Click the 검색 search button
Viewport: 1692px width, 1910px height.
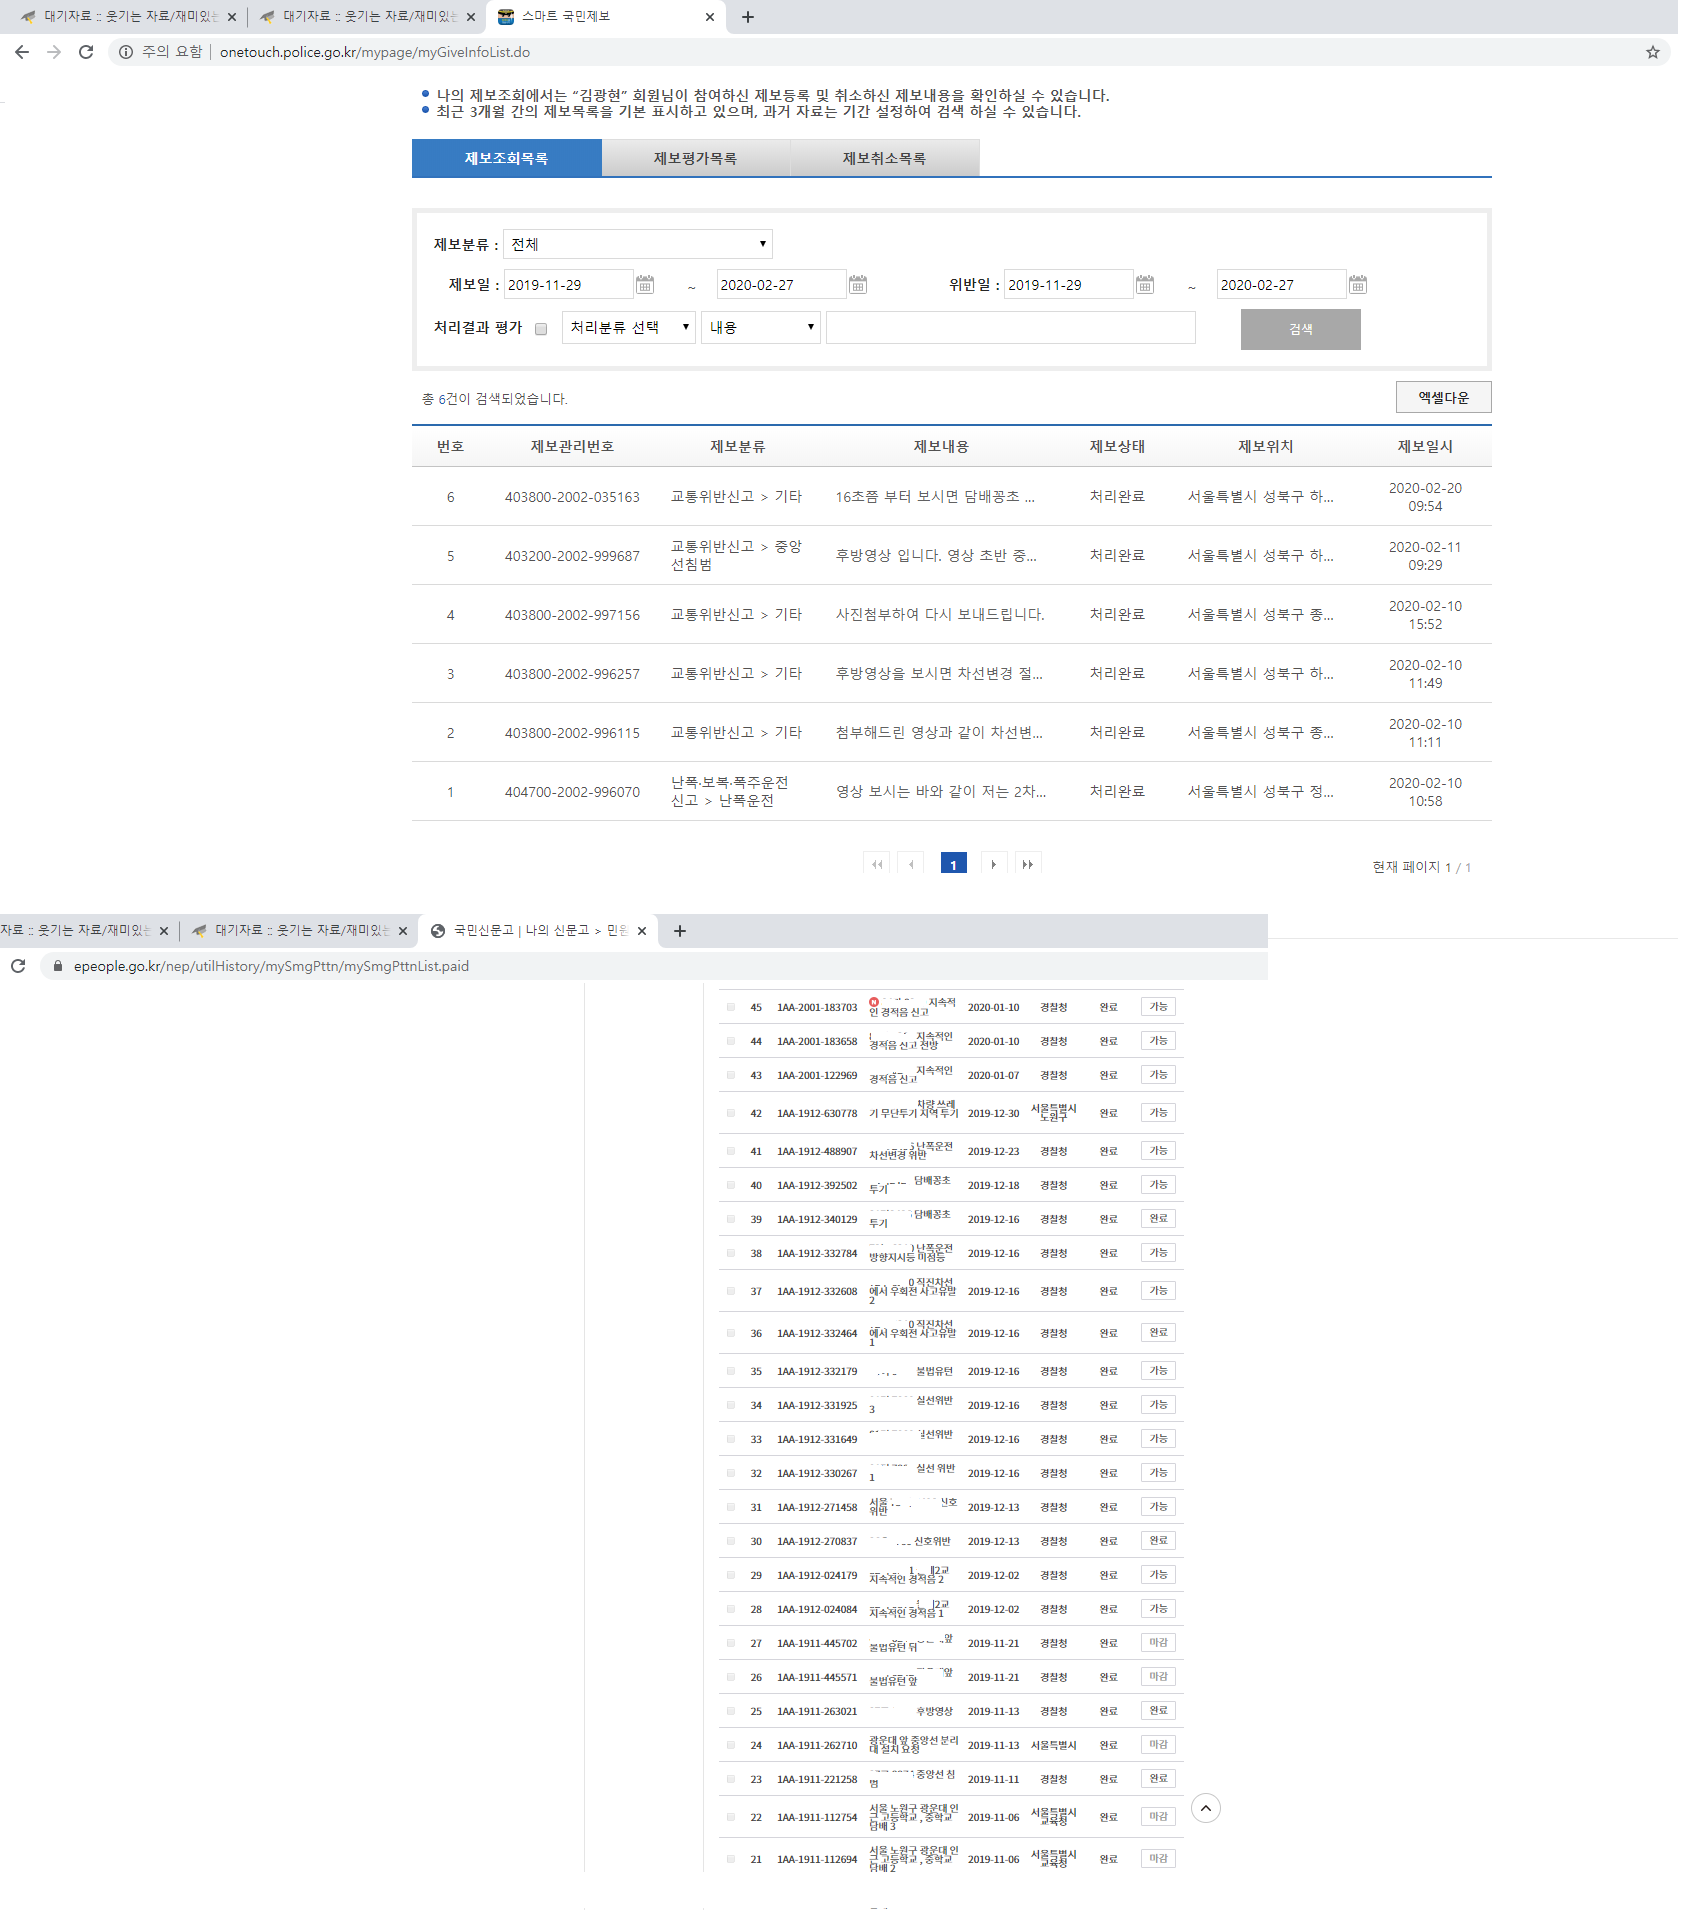(x=1301, y=329)
